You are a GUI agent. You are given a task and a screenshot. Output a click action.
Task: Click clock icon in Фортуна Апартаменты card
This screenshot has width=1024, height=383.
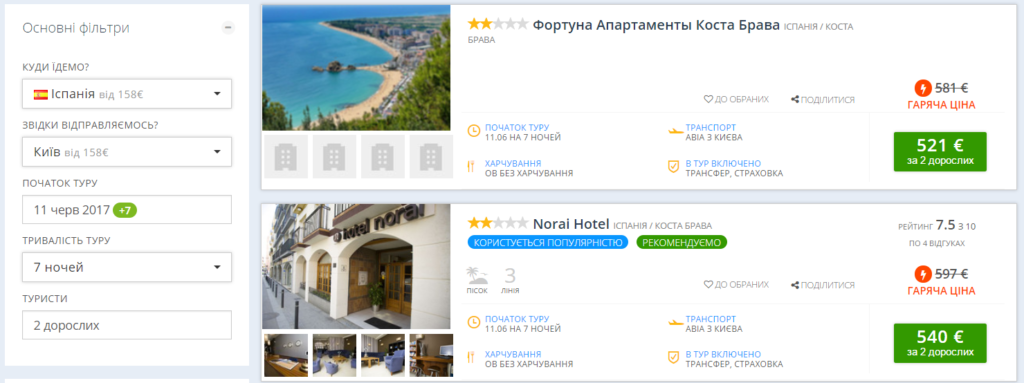point(474,131)
